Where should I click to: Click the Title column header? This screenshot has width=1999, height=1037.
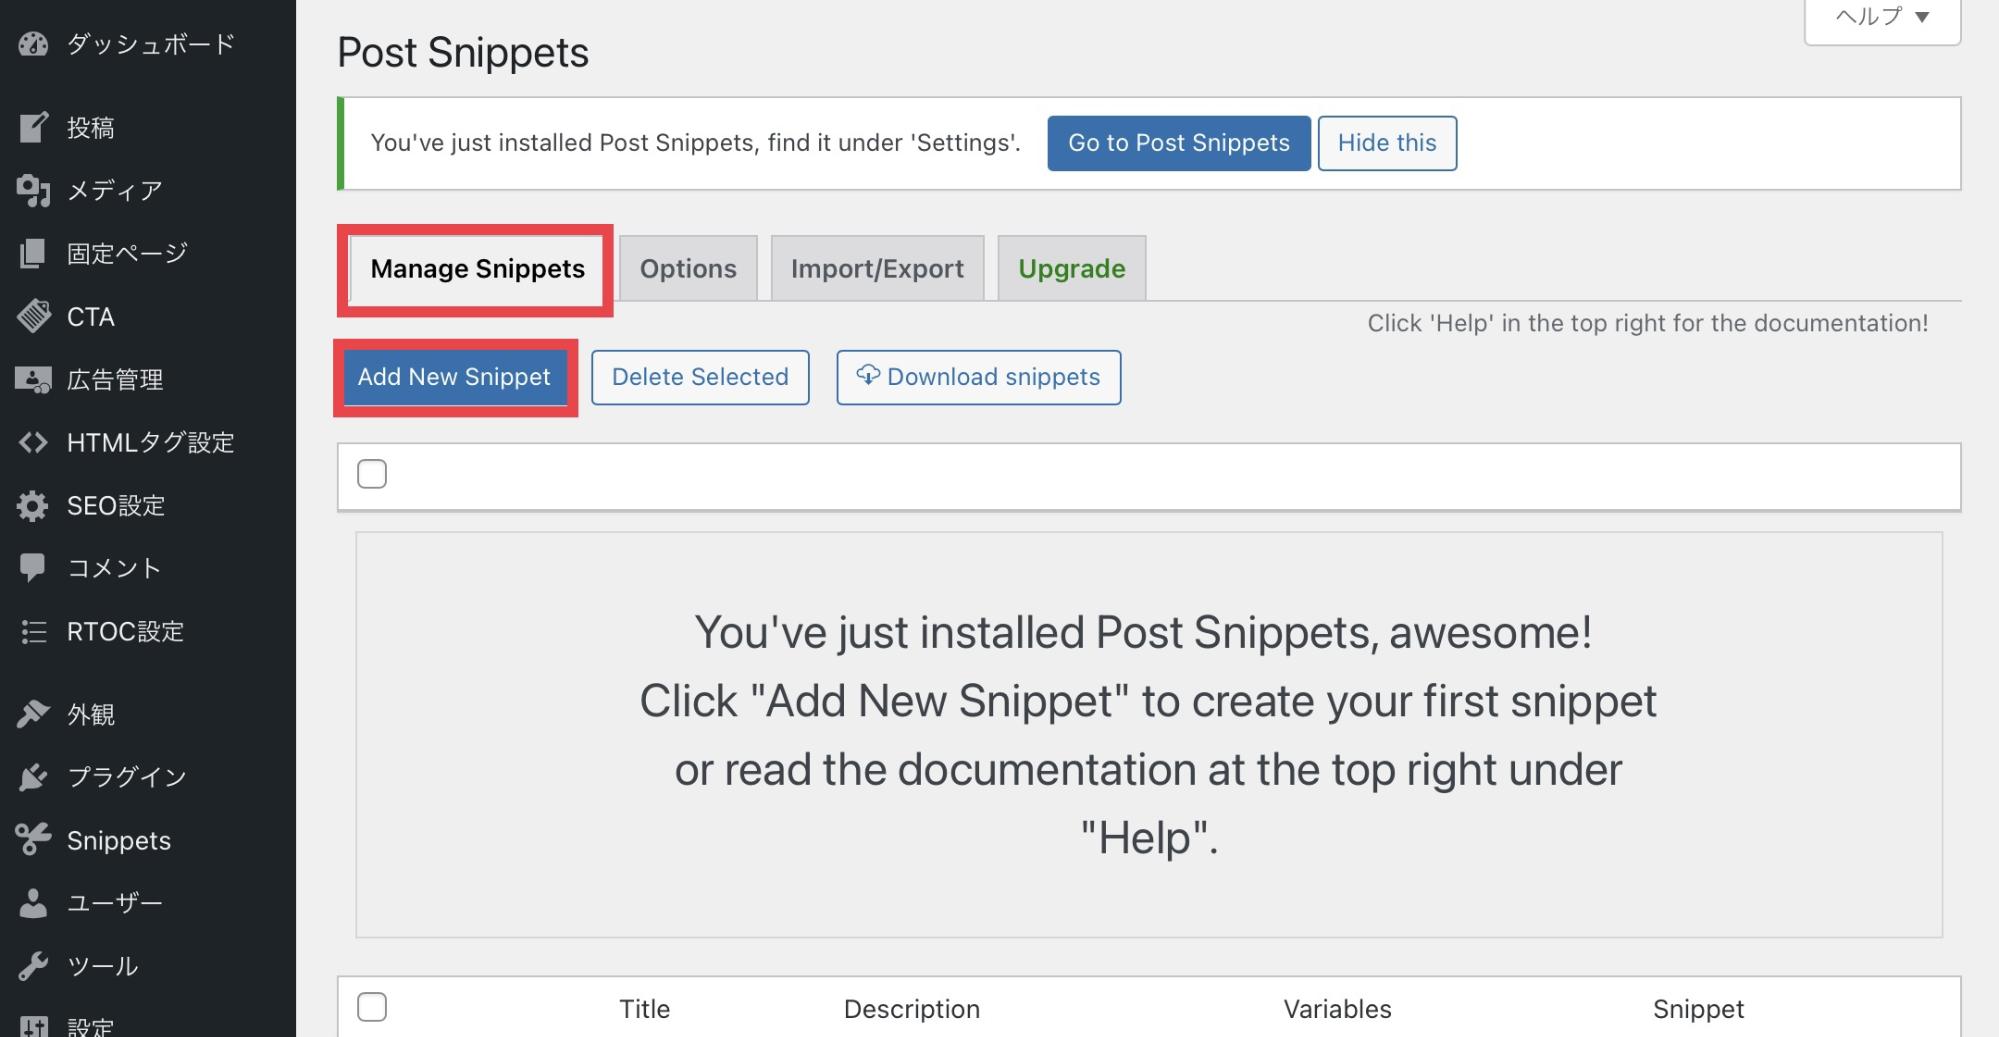pyautogui.click(x=644, y=1009)
